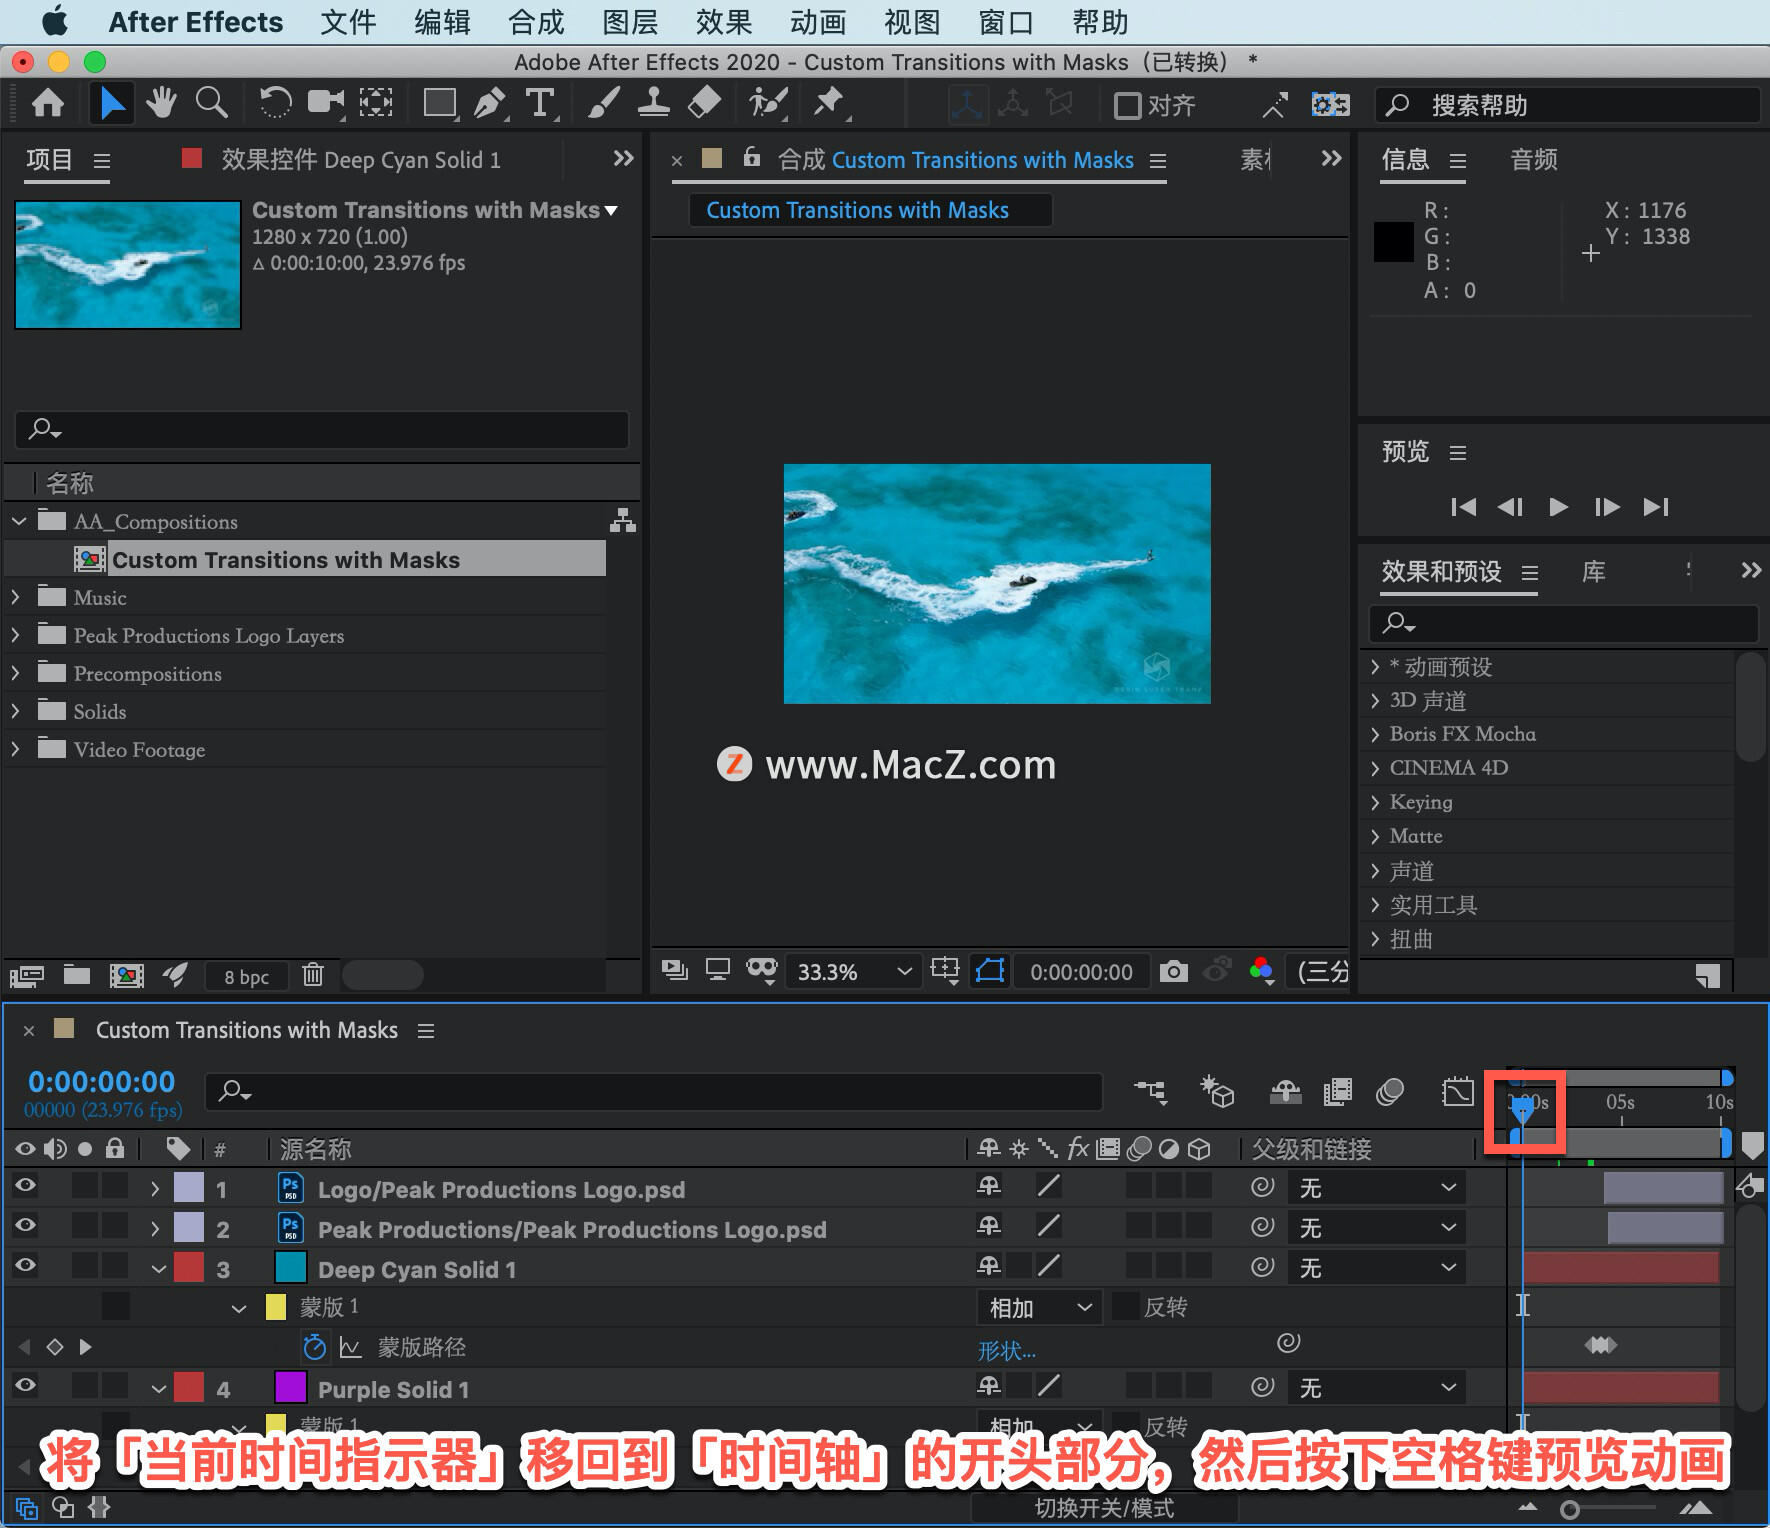Open composition mini-flowchart icon in timeline
Image resolution: width=1770 pixels, height=1528 pixels.
[1150, 1091]
